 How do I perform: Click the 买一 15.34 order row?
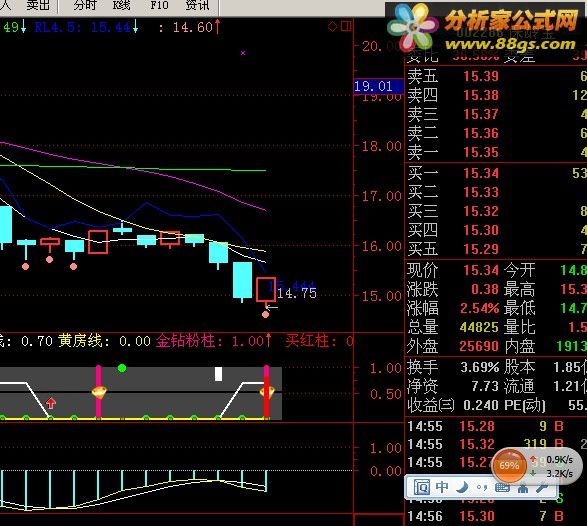tap(496, 173)
